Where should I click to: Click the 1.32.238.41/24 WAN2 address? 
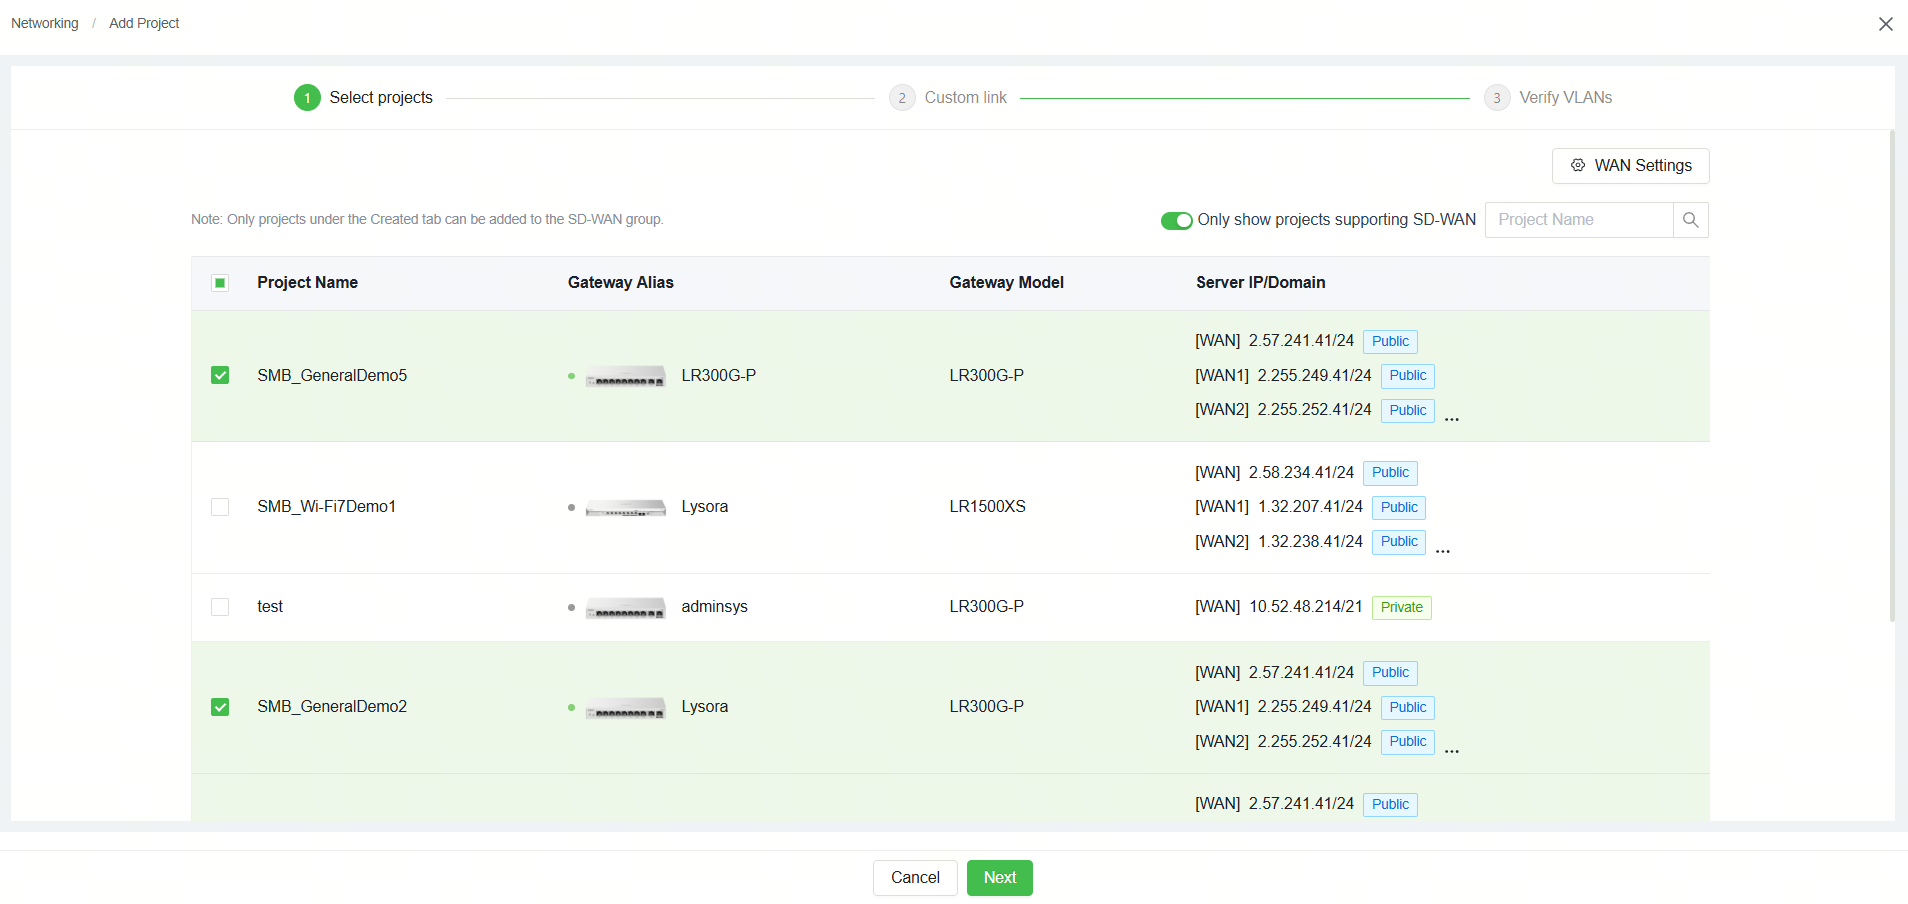[1310, 542]
